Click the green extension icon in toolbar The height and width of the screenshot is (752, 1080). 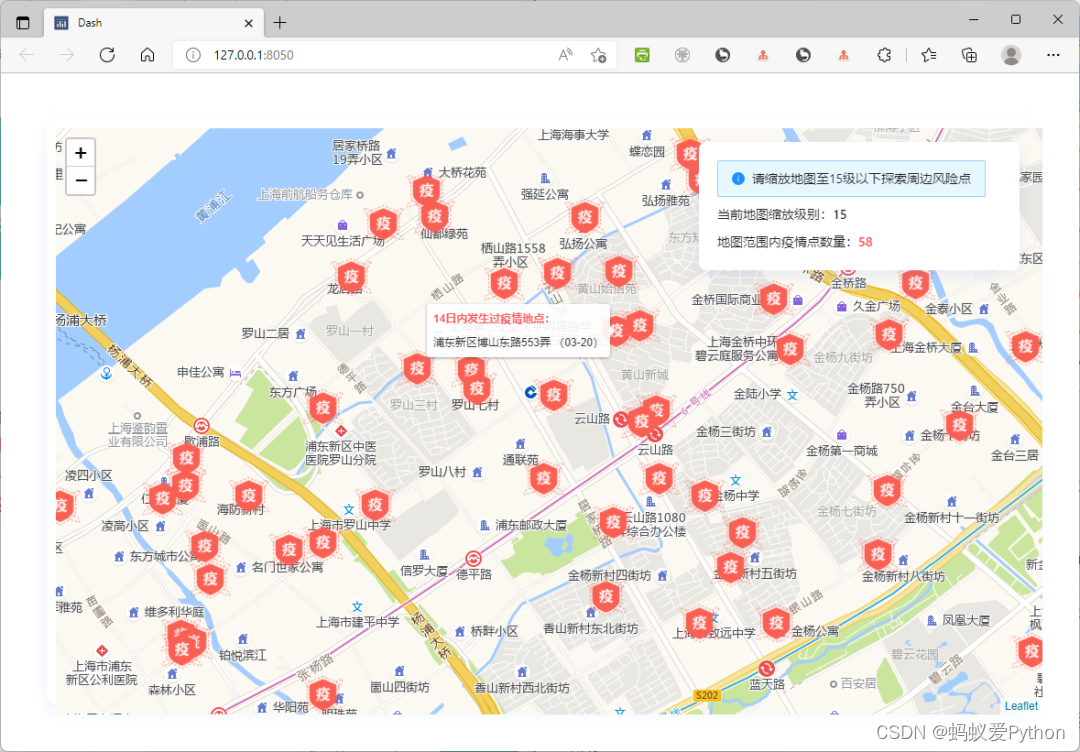[642, 55]
